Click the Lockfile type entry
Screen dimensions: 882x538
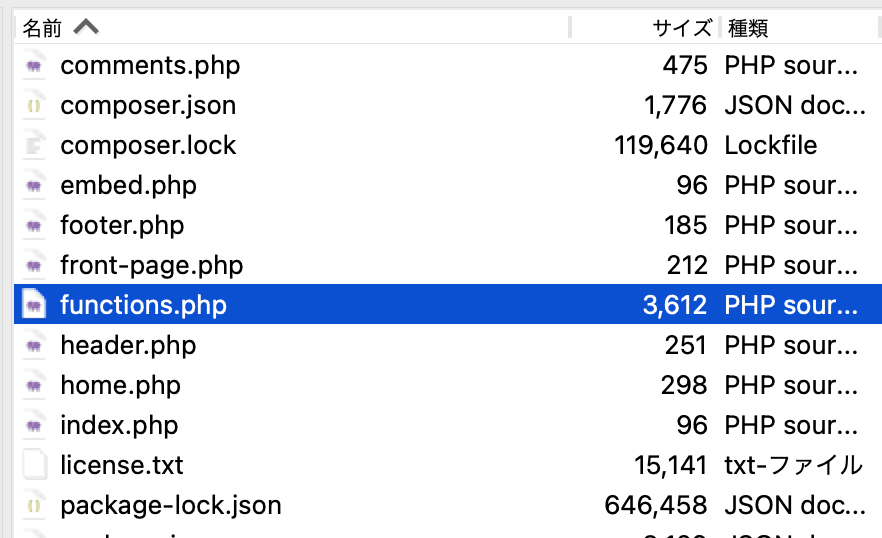[x=771, y=146]
